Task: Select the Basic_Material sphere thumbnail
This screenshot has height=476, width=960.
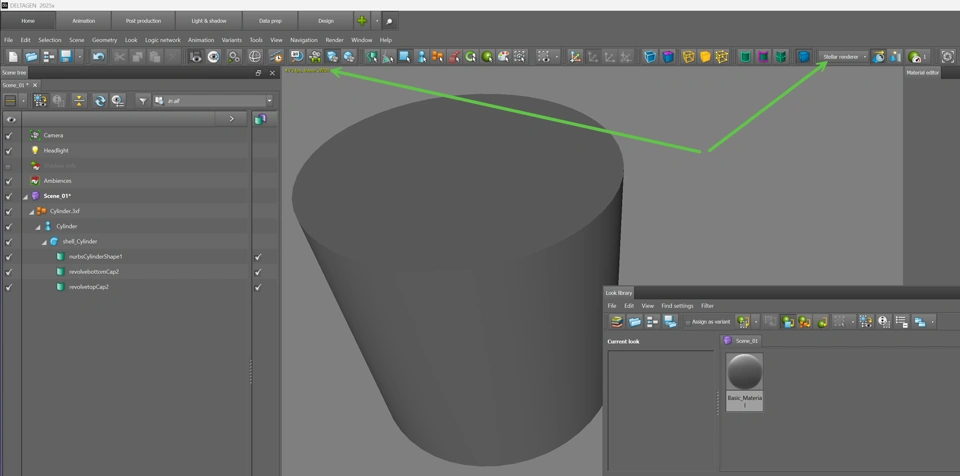Action: [744, 372]
